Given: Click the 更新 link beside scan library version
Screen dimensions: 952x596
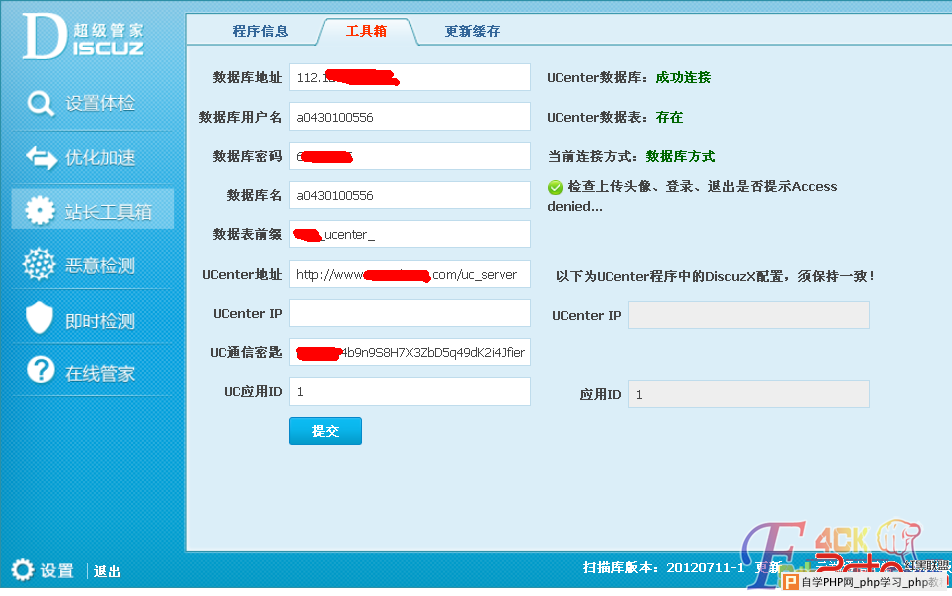Looking at the screenshot, I should pos(767,567).
